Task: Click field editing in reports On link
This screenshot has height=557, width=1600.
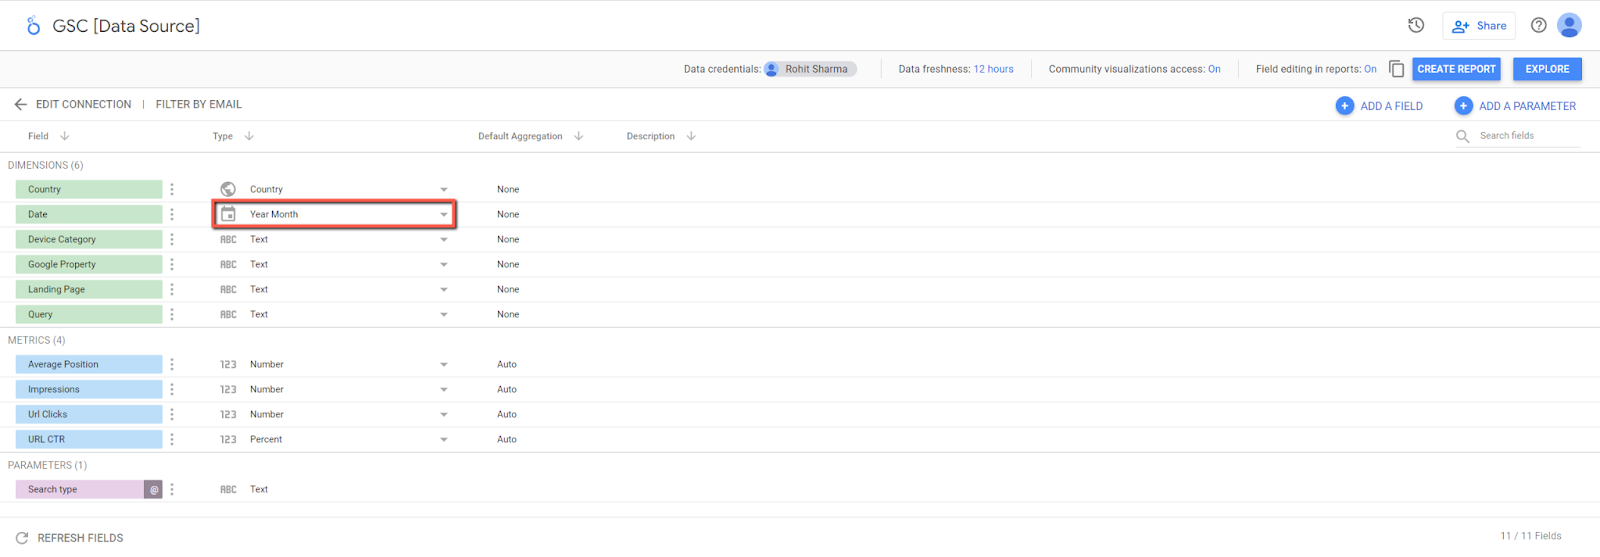Action: [1370, 69]
